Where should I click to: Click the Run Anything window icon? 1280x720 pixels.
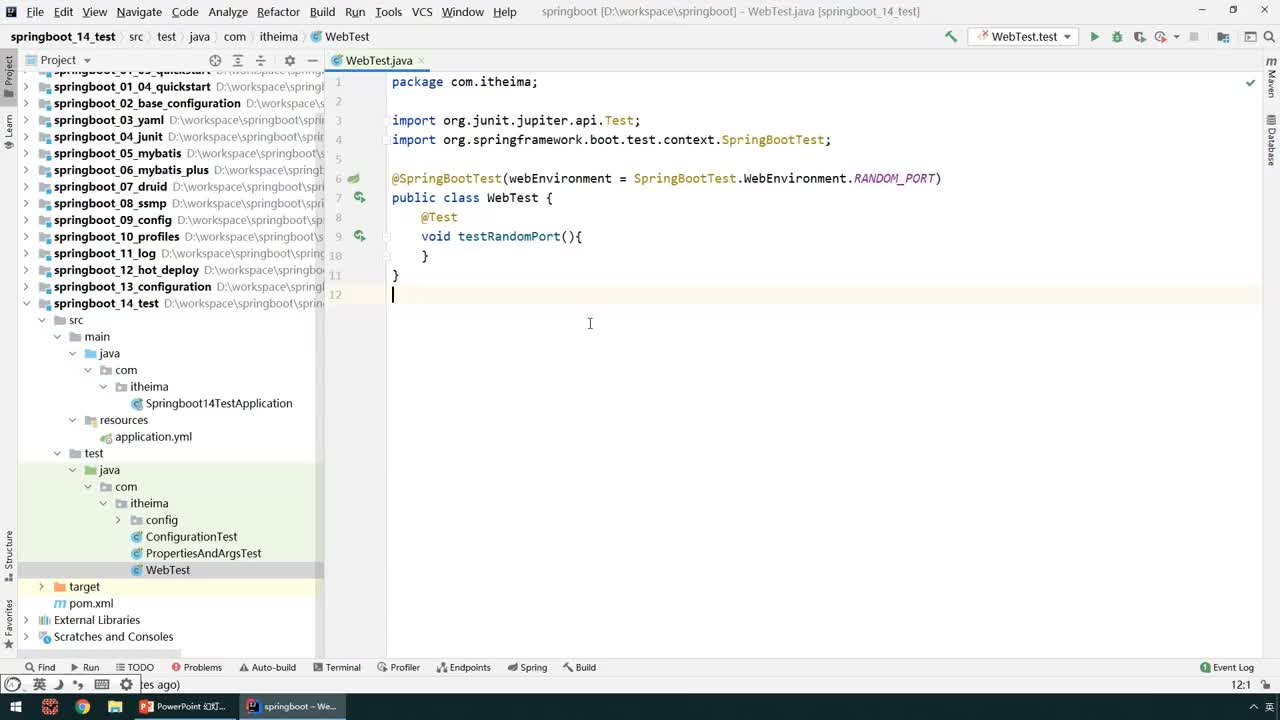tap(1250, 37)
